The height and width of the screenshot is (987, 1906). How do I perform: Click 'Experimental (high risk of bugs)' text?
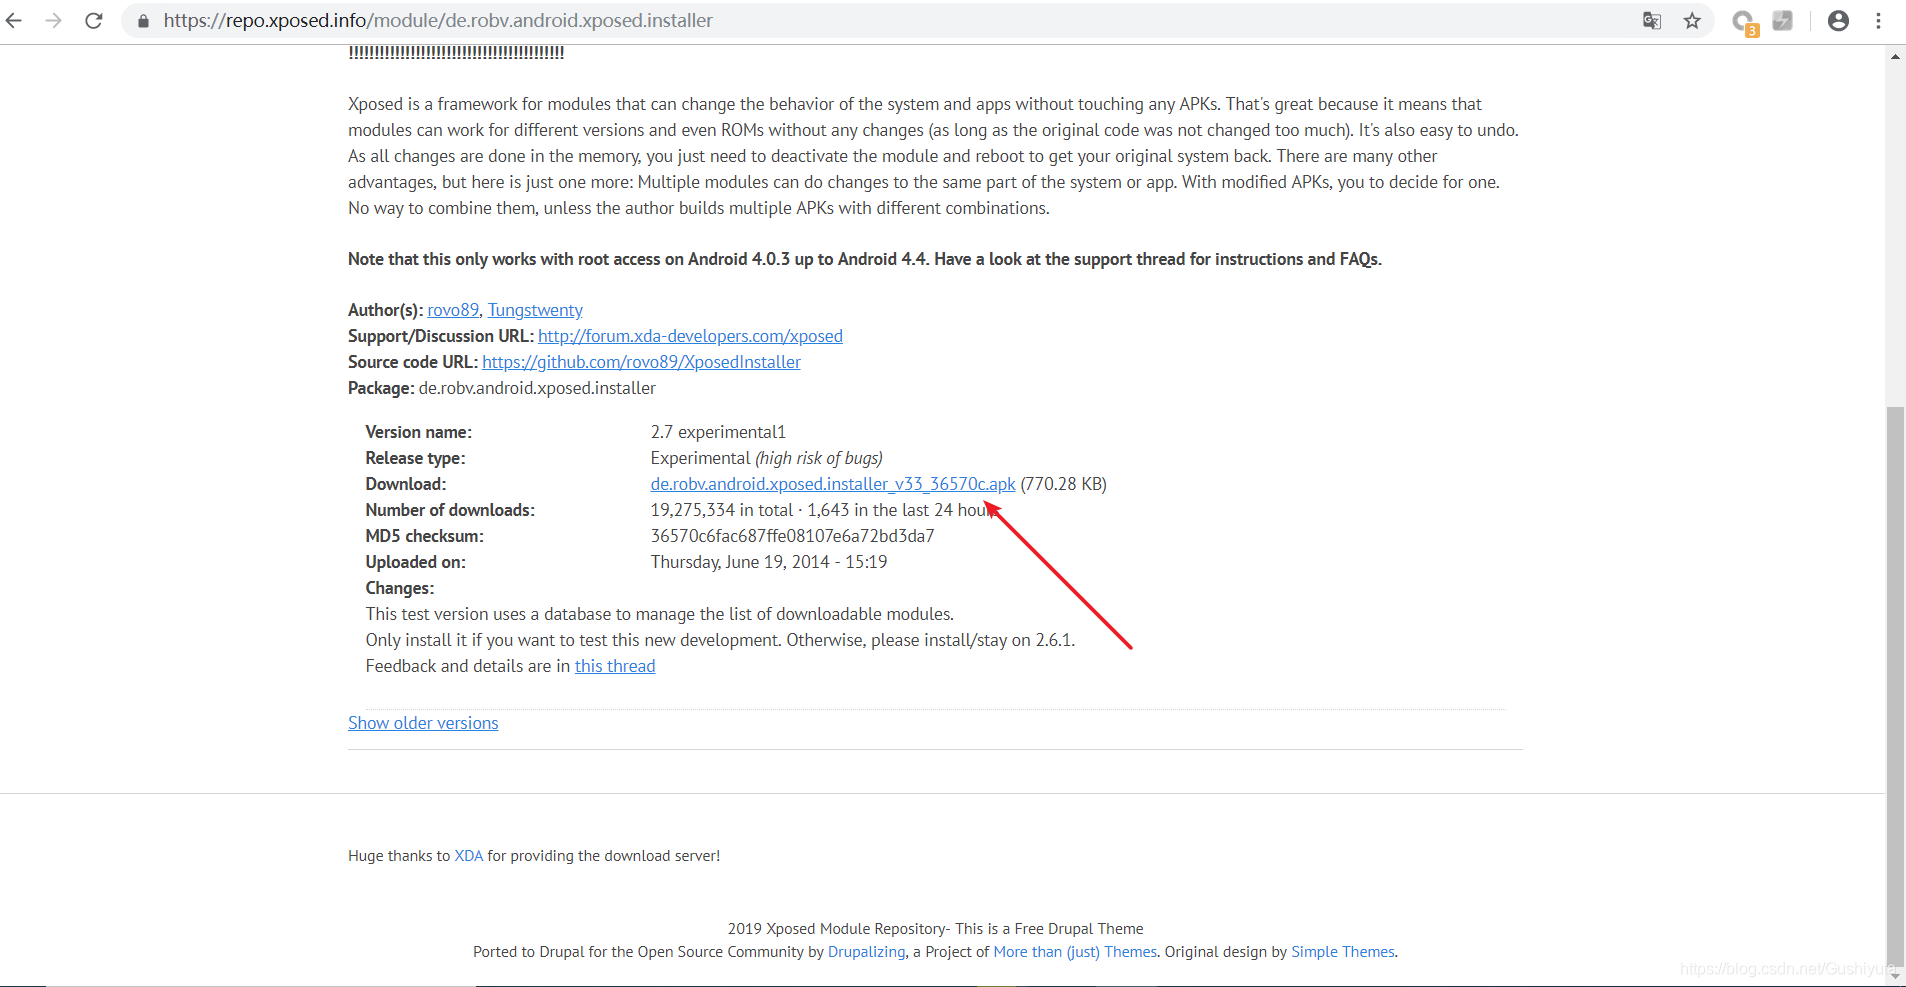coord(767,458)
